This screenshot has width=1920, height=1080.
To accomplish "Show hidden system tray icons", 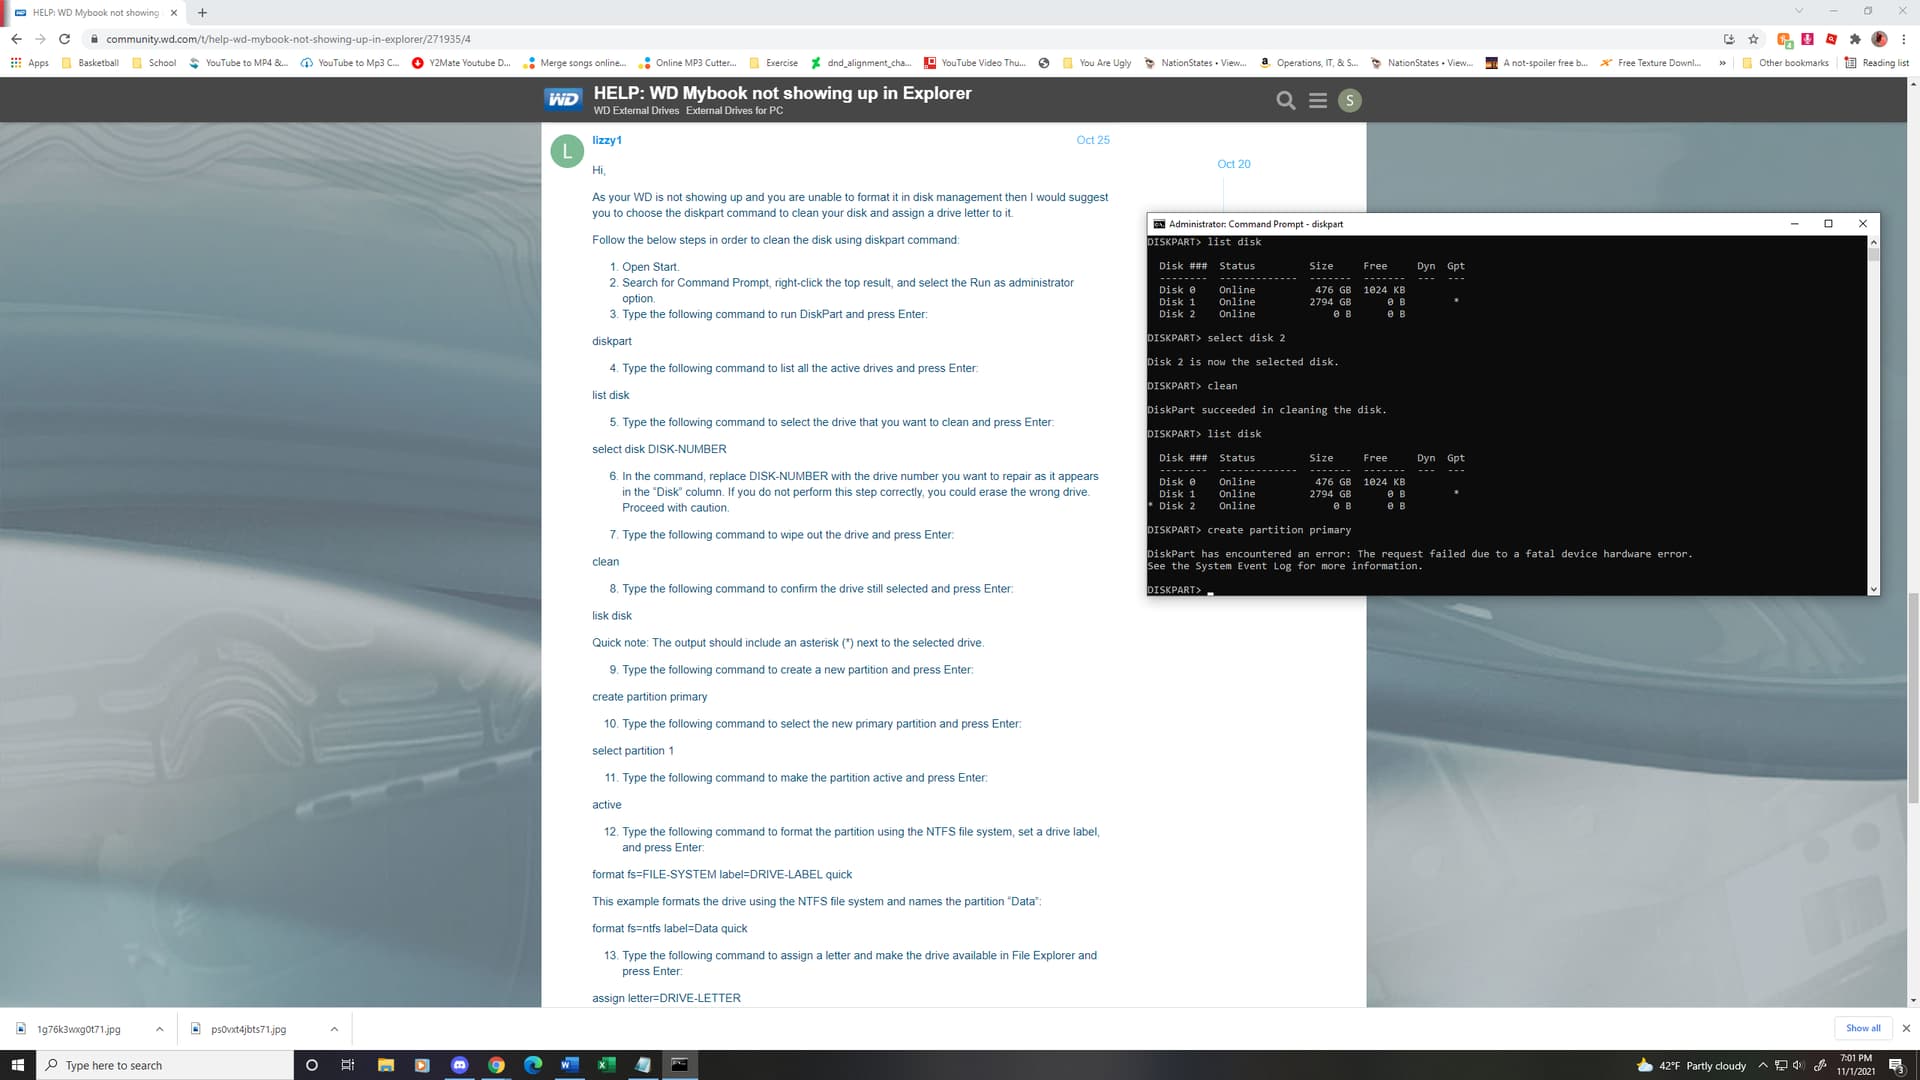I will [x=1763, y=1065].
